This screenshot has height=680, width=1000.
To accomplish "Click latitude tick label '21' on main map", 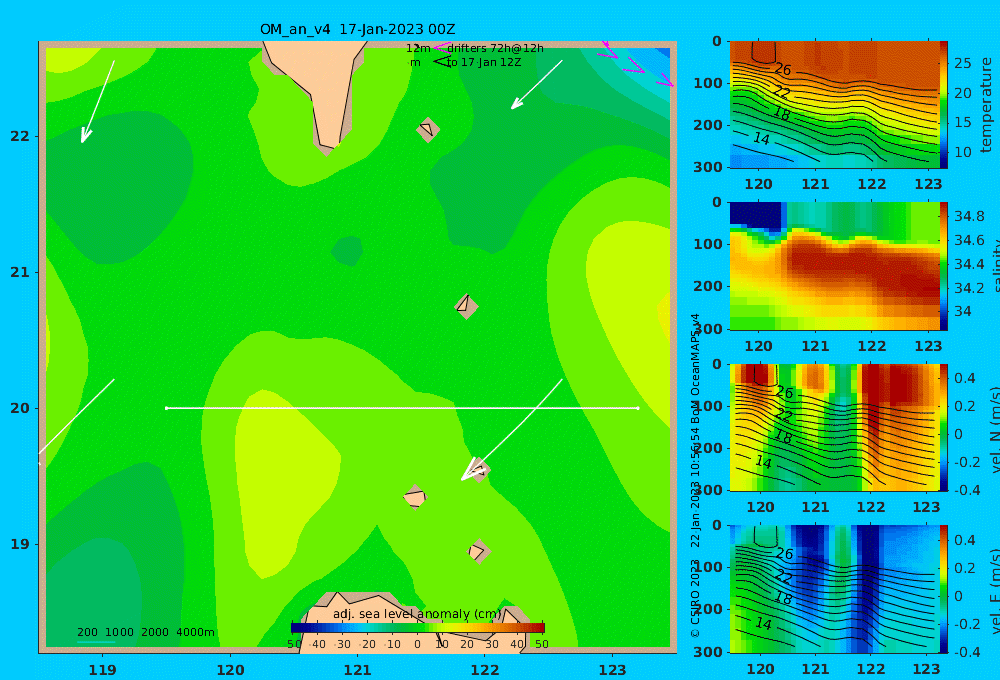I will point(20,272).
